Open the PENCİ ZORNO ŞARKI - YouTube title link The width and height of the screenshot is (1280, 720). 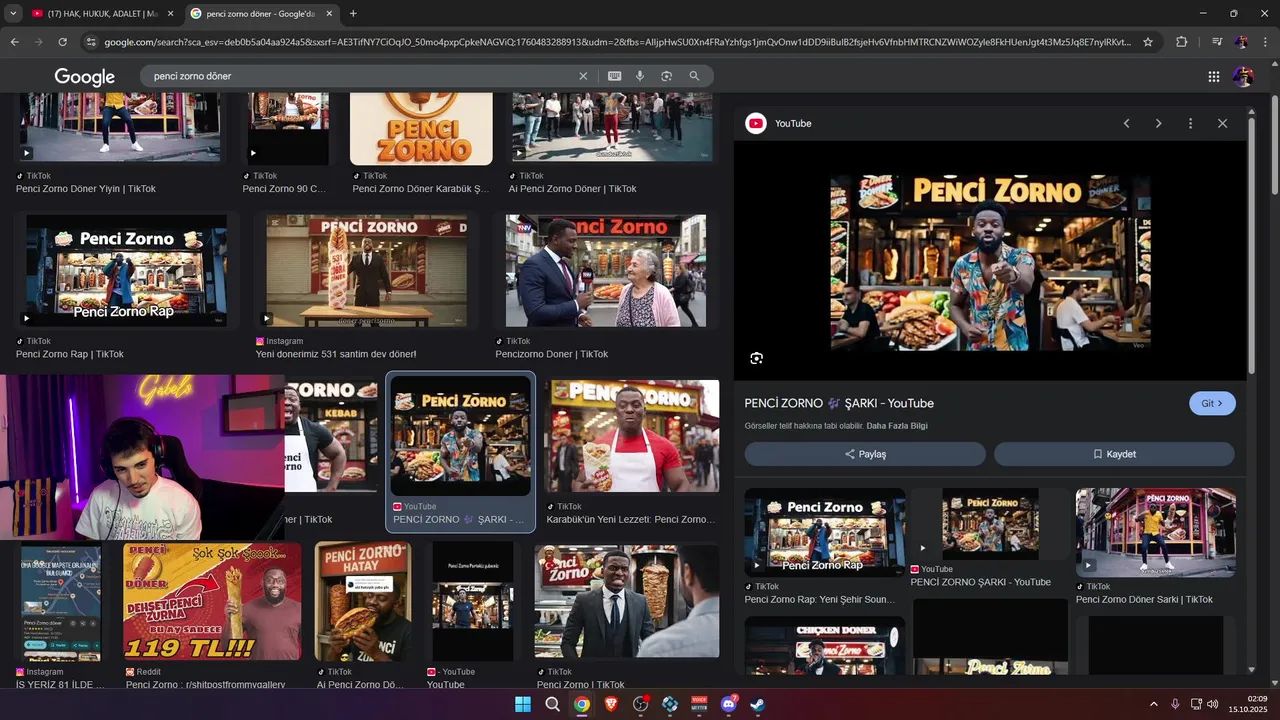point(839,403)
